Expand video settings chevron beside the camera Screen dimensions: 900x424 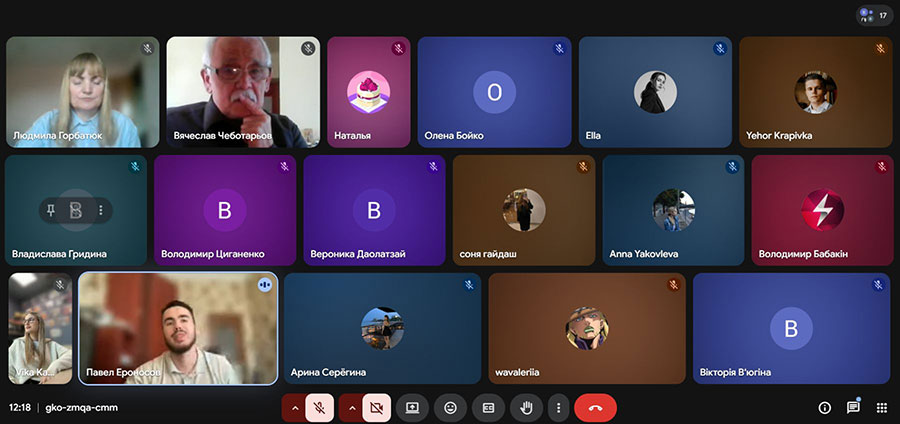352,408
